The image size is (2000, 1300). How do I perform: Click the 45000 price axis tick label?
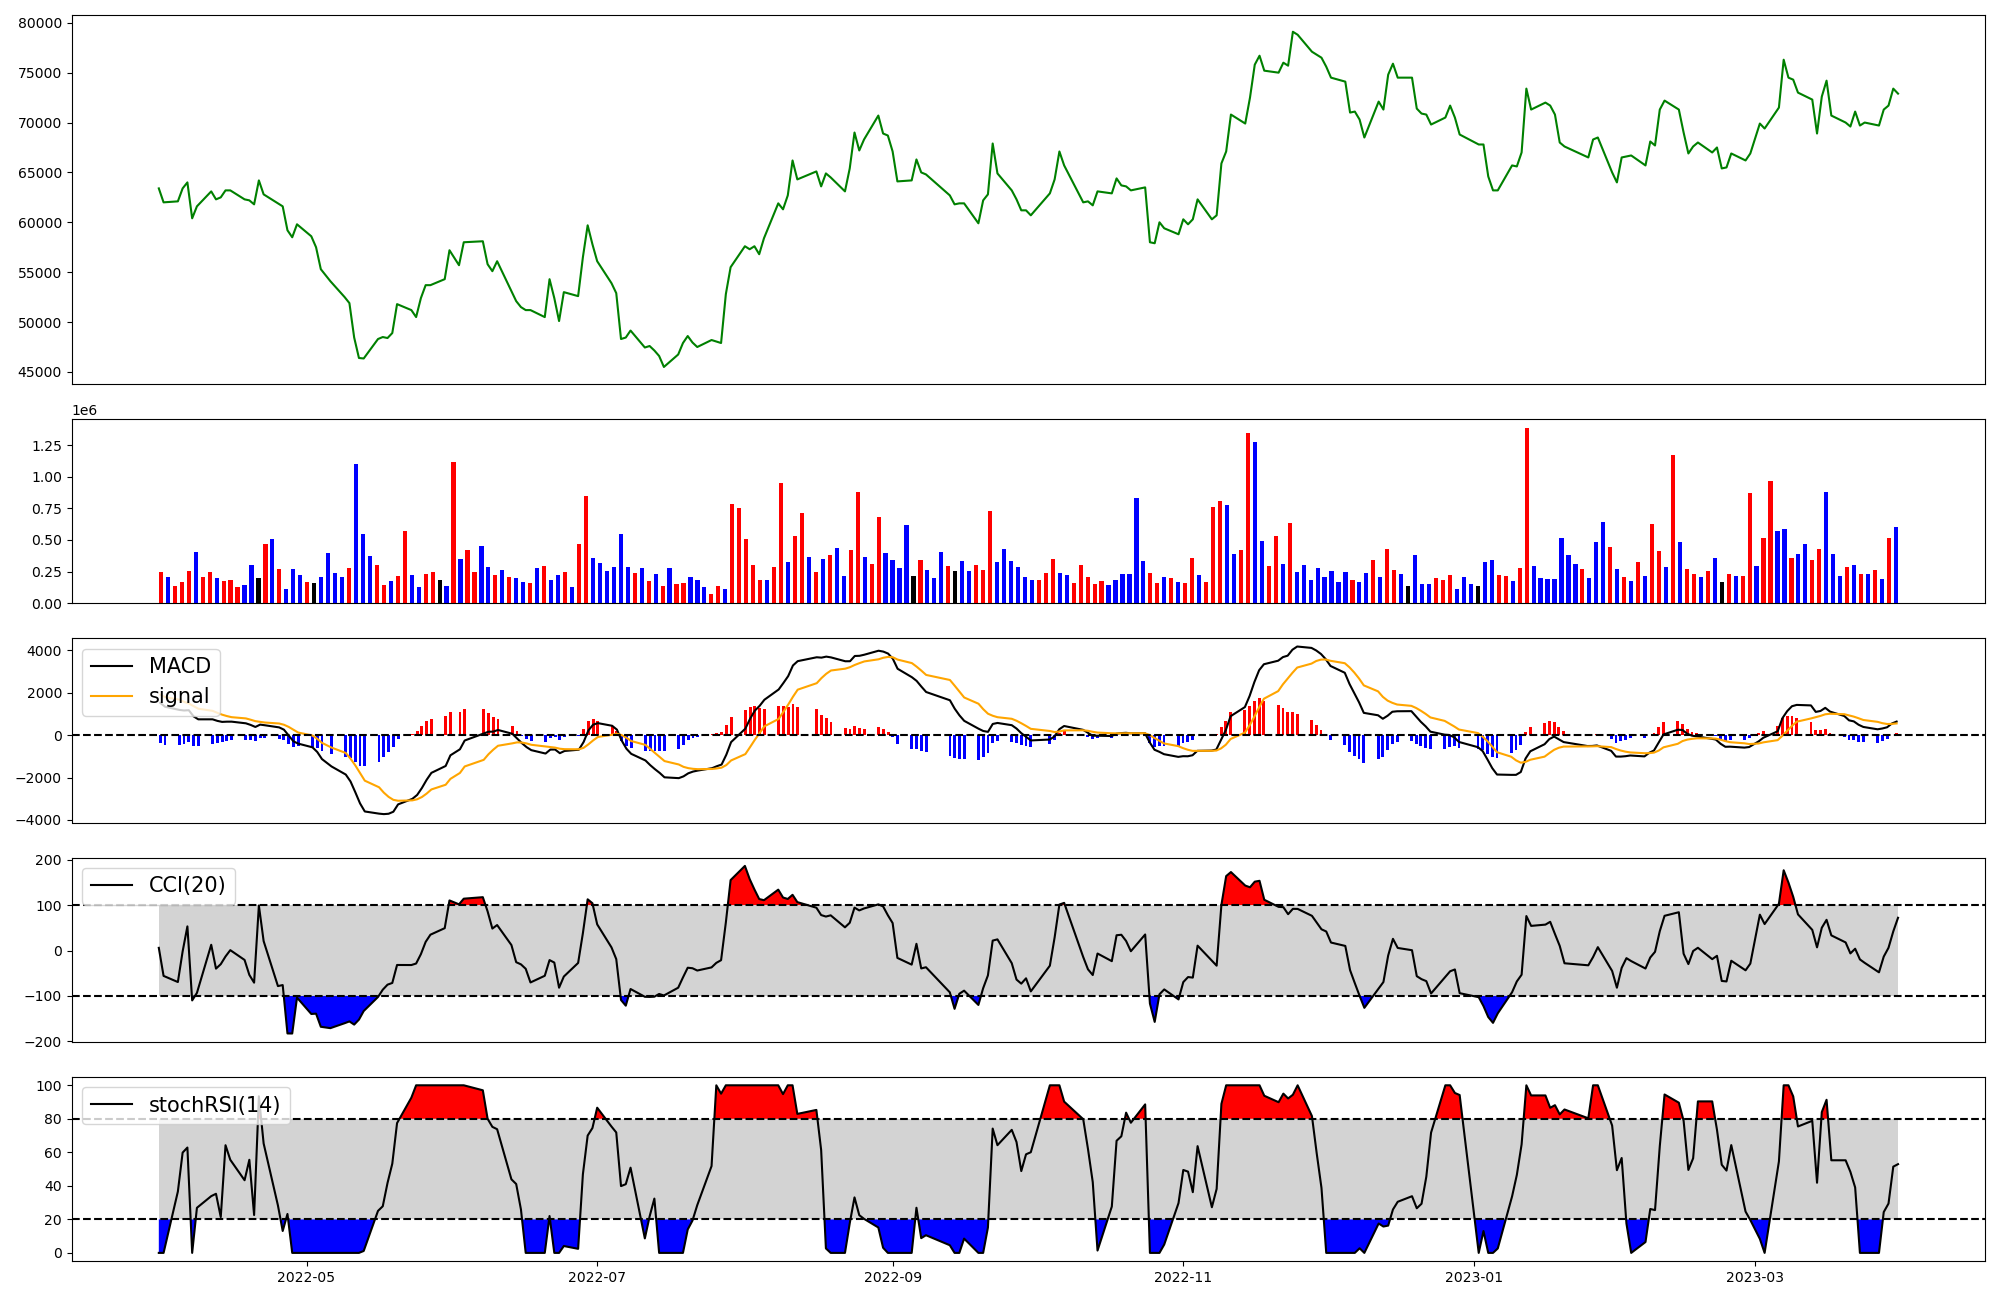click(40, 373)
